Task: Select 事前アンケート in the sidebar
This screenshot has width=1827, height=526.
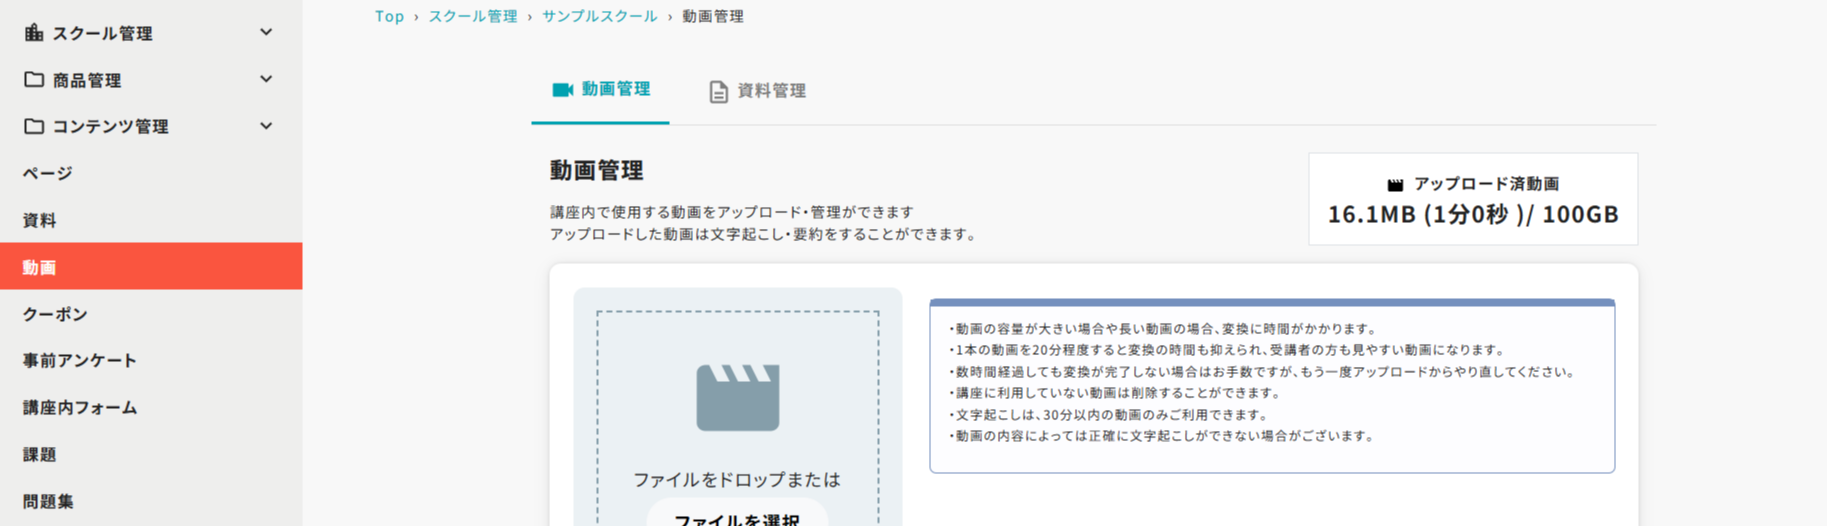Action: (80, 360)
